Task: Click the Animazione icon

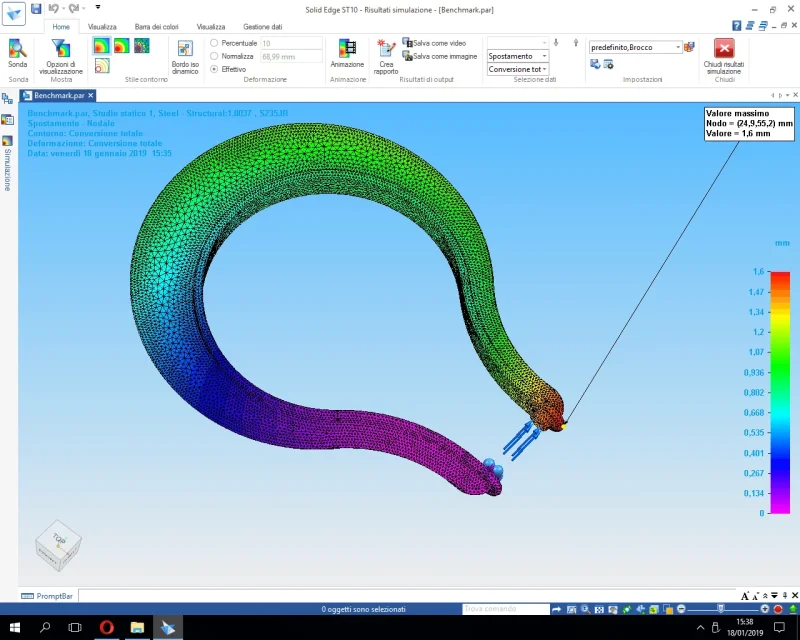Action: pyautogui.click(x=347, y=52)
